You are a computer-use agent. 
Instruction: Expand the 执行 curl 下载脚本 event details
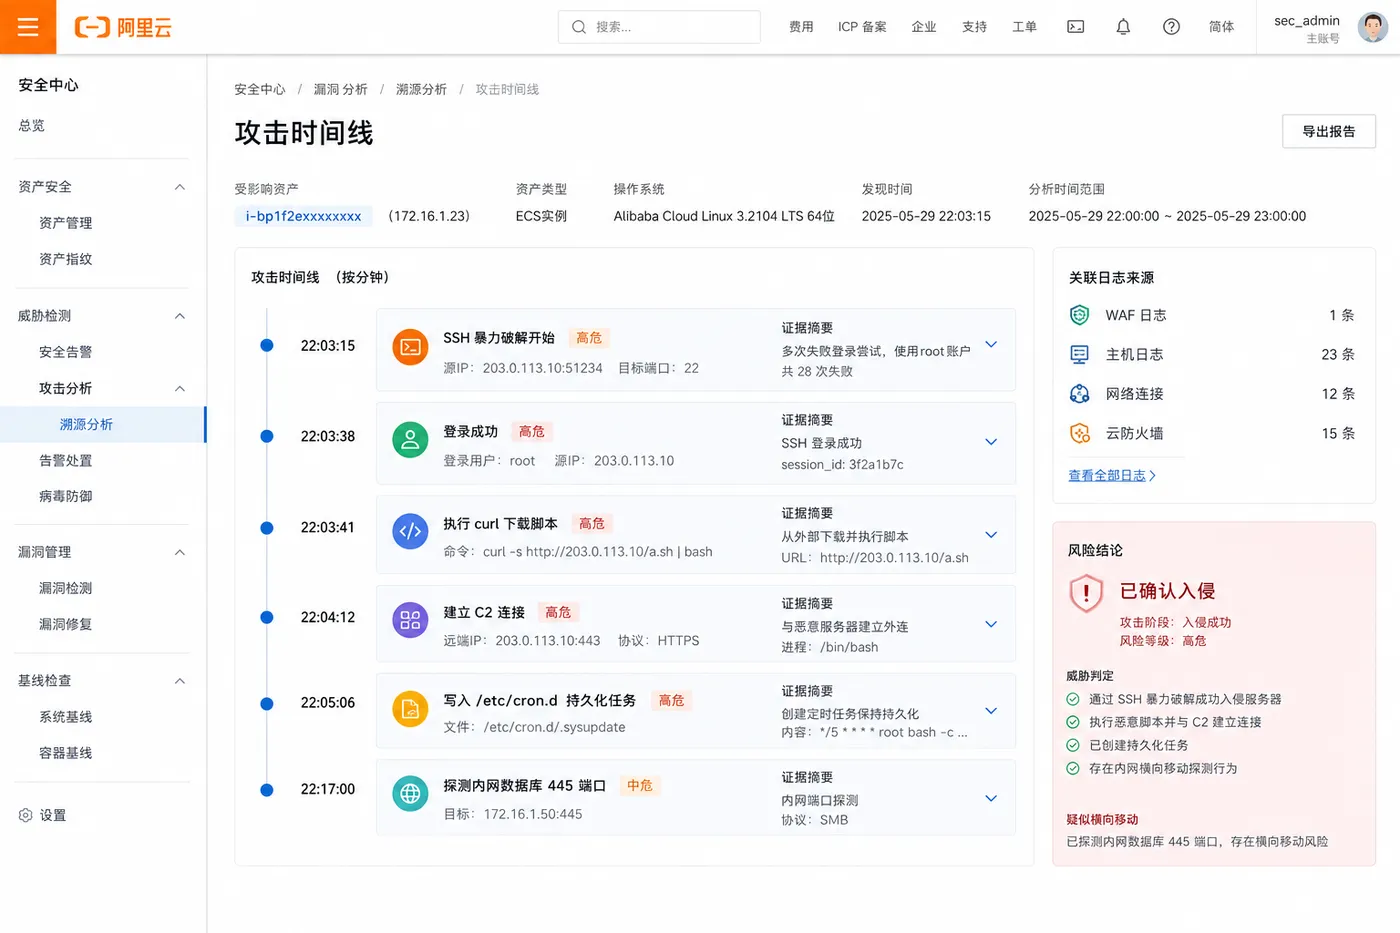[991, 535]
